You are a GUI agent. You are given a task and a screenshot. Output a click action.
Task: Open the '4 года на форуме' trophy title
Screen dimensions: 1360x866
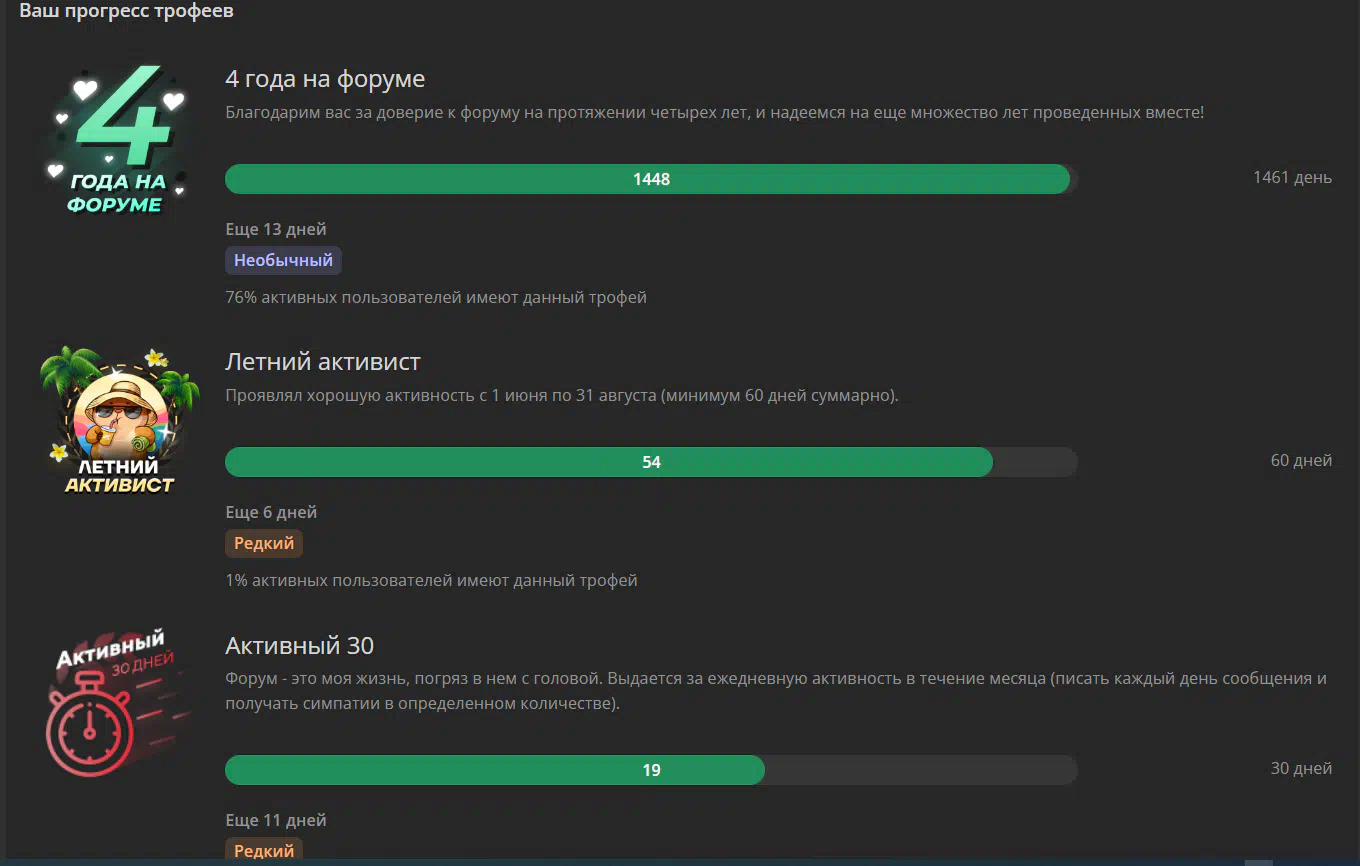[x=325, y=79]
